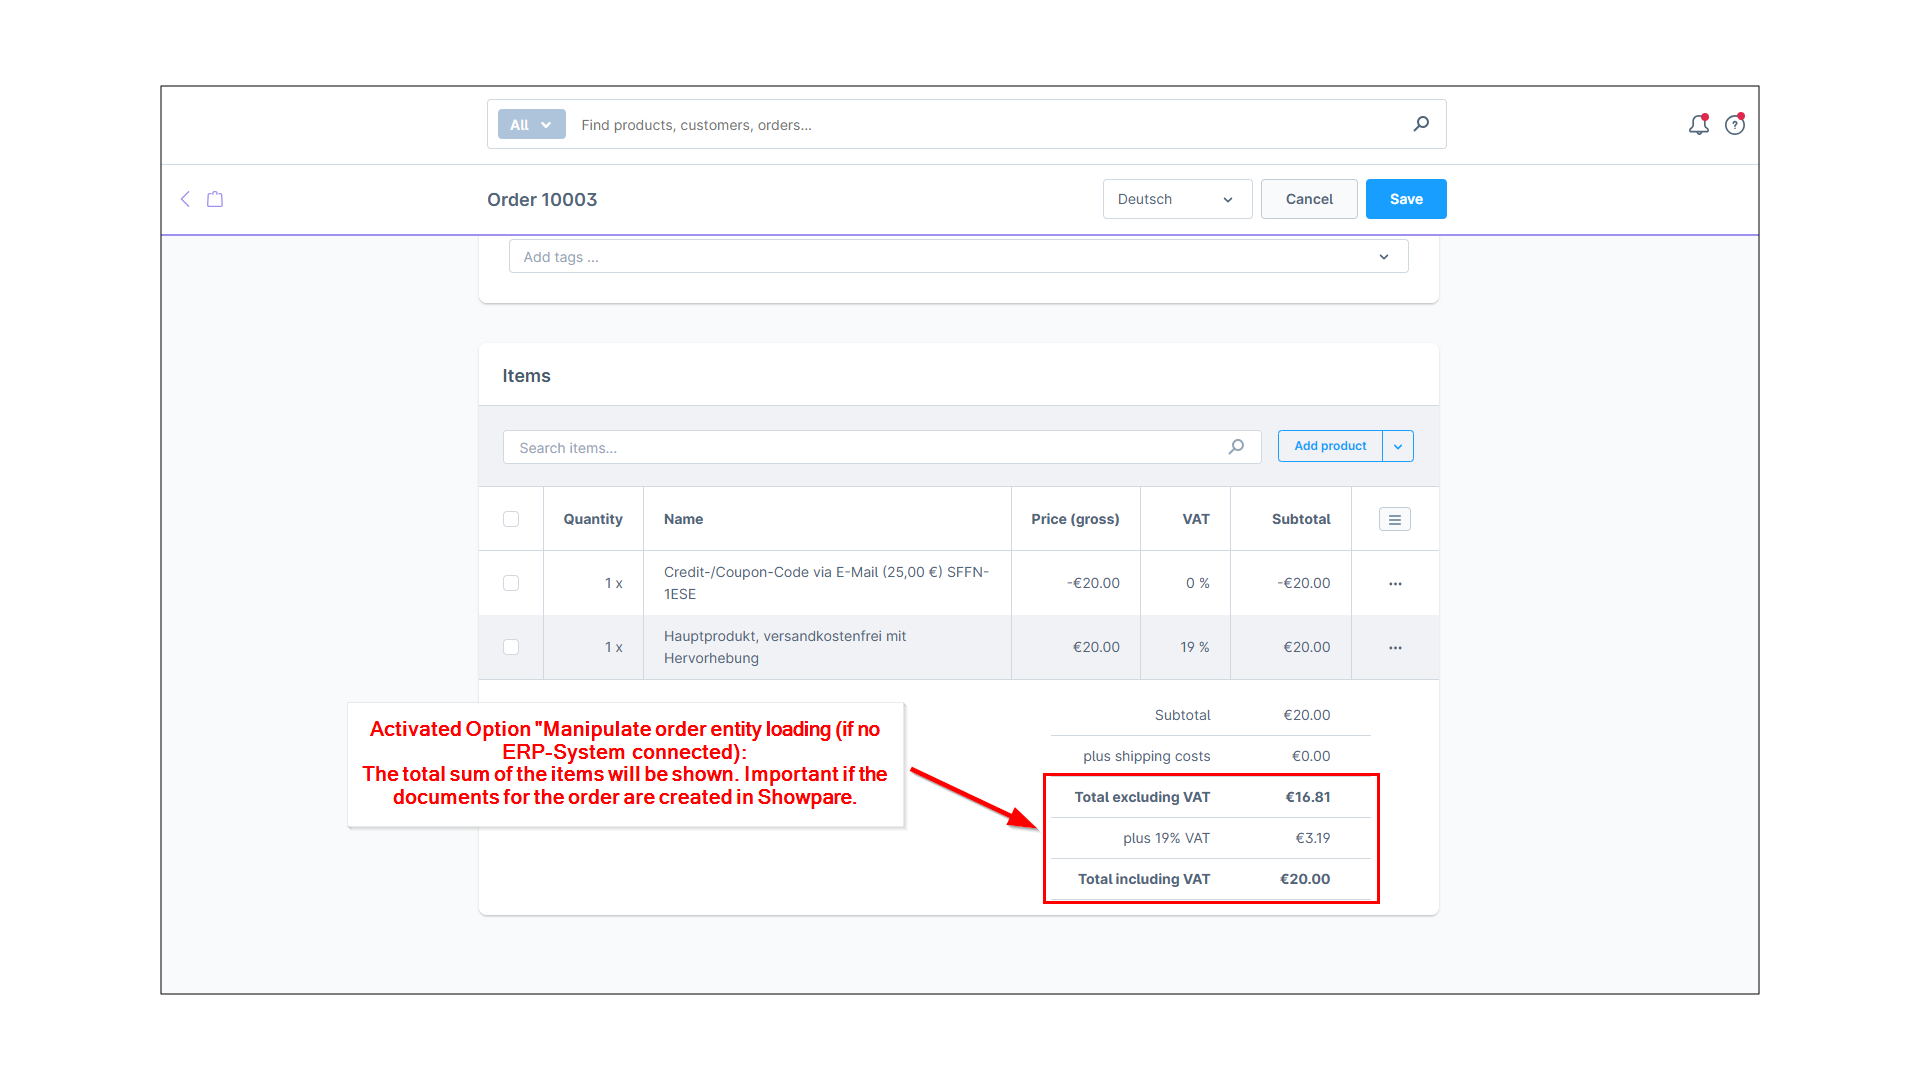This screenshot has width=1920, height=1080.
Task: Click the Add product button
Action: (1330, 446)
